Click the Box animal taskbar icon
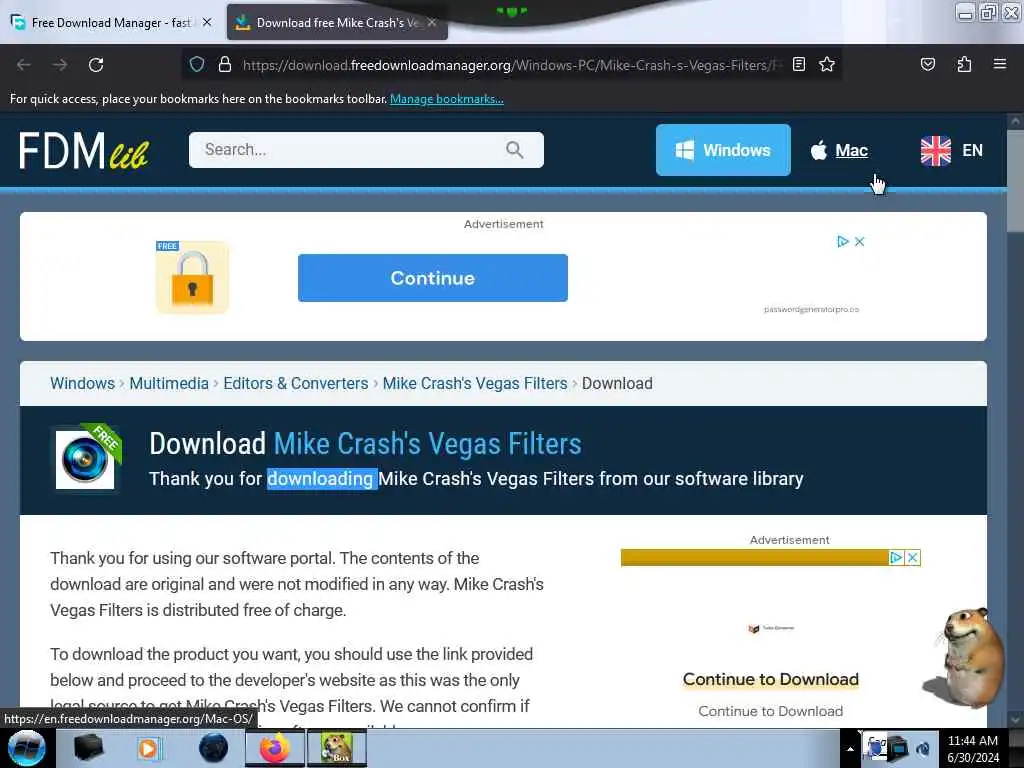The height and width of the screenshot is (768, 1024). pos(336,748)
